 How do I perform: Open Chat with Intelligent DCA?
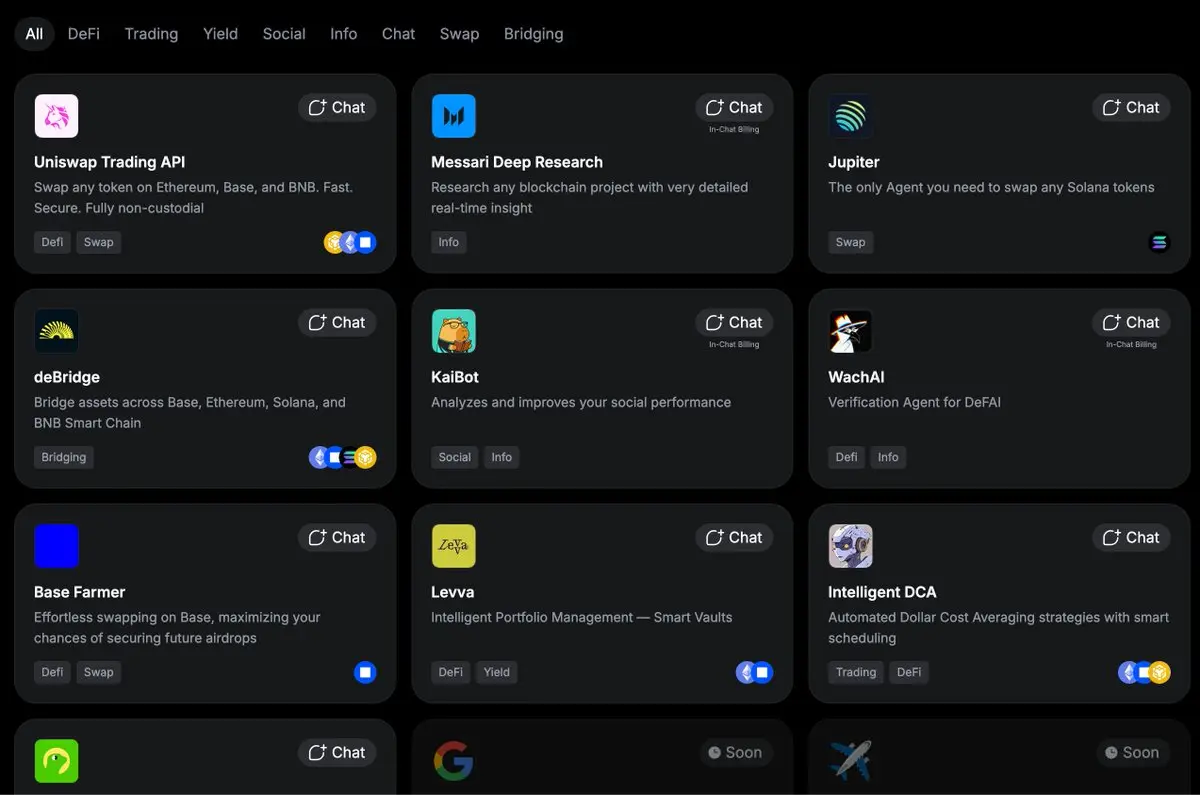pyautogui.click(x=1131, y=537)
